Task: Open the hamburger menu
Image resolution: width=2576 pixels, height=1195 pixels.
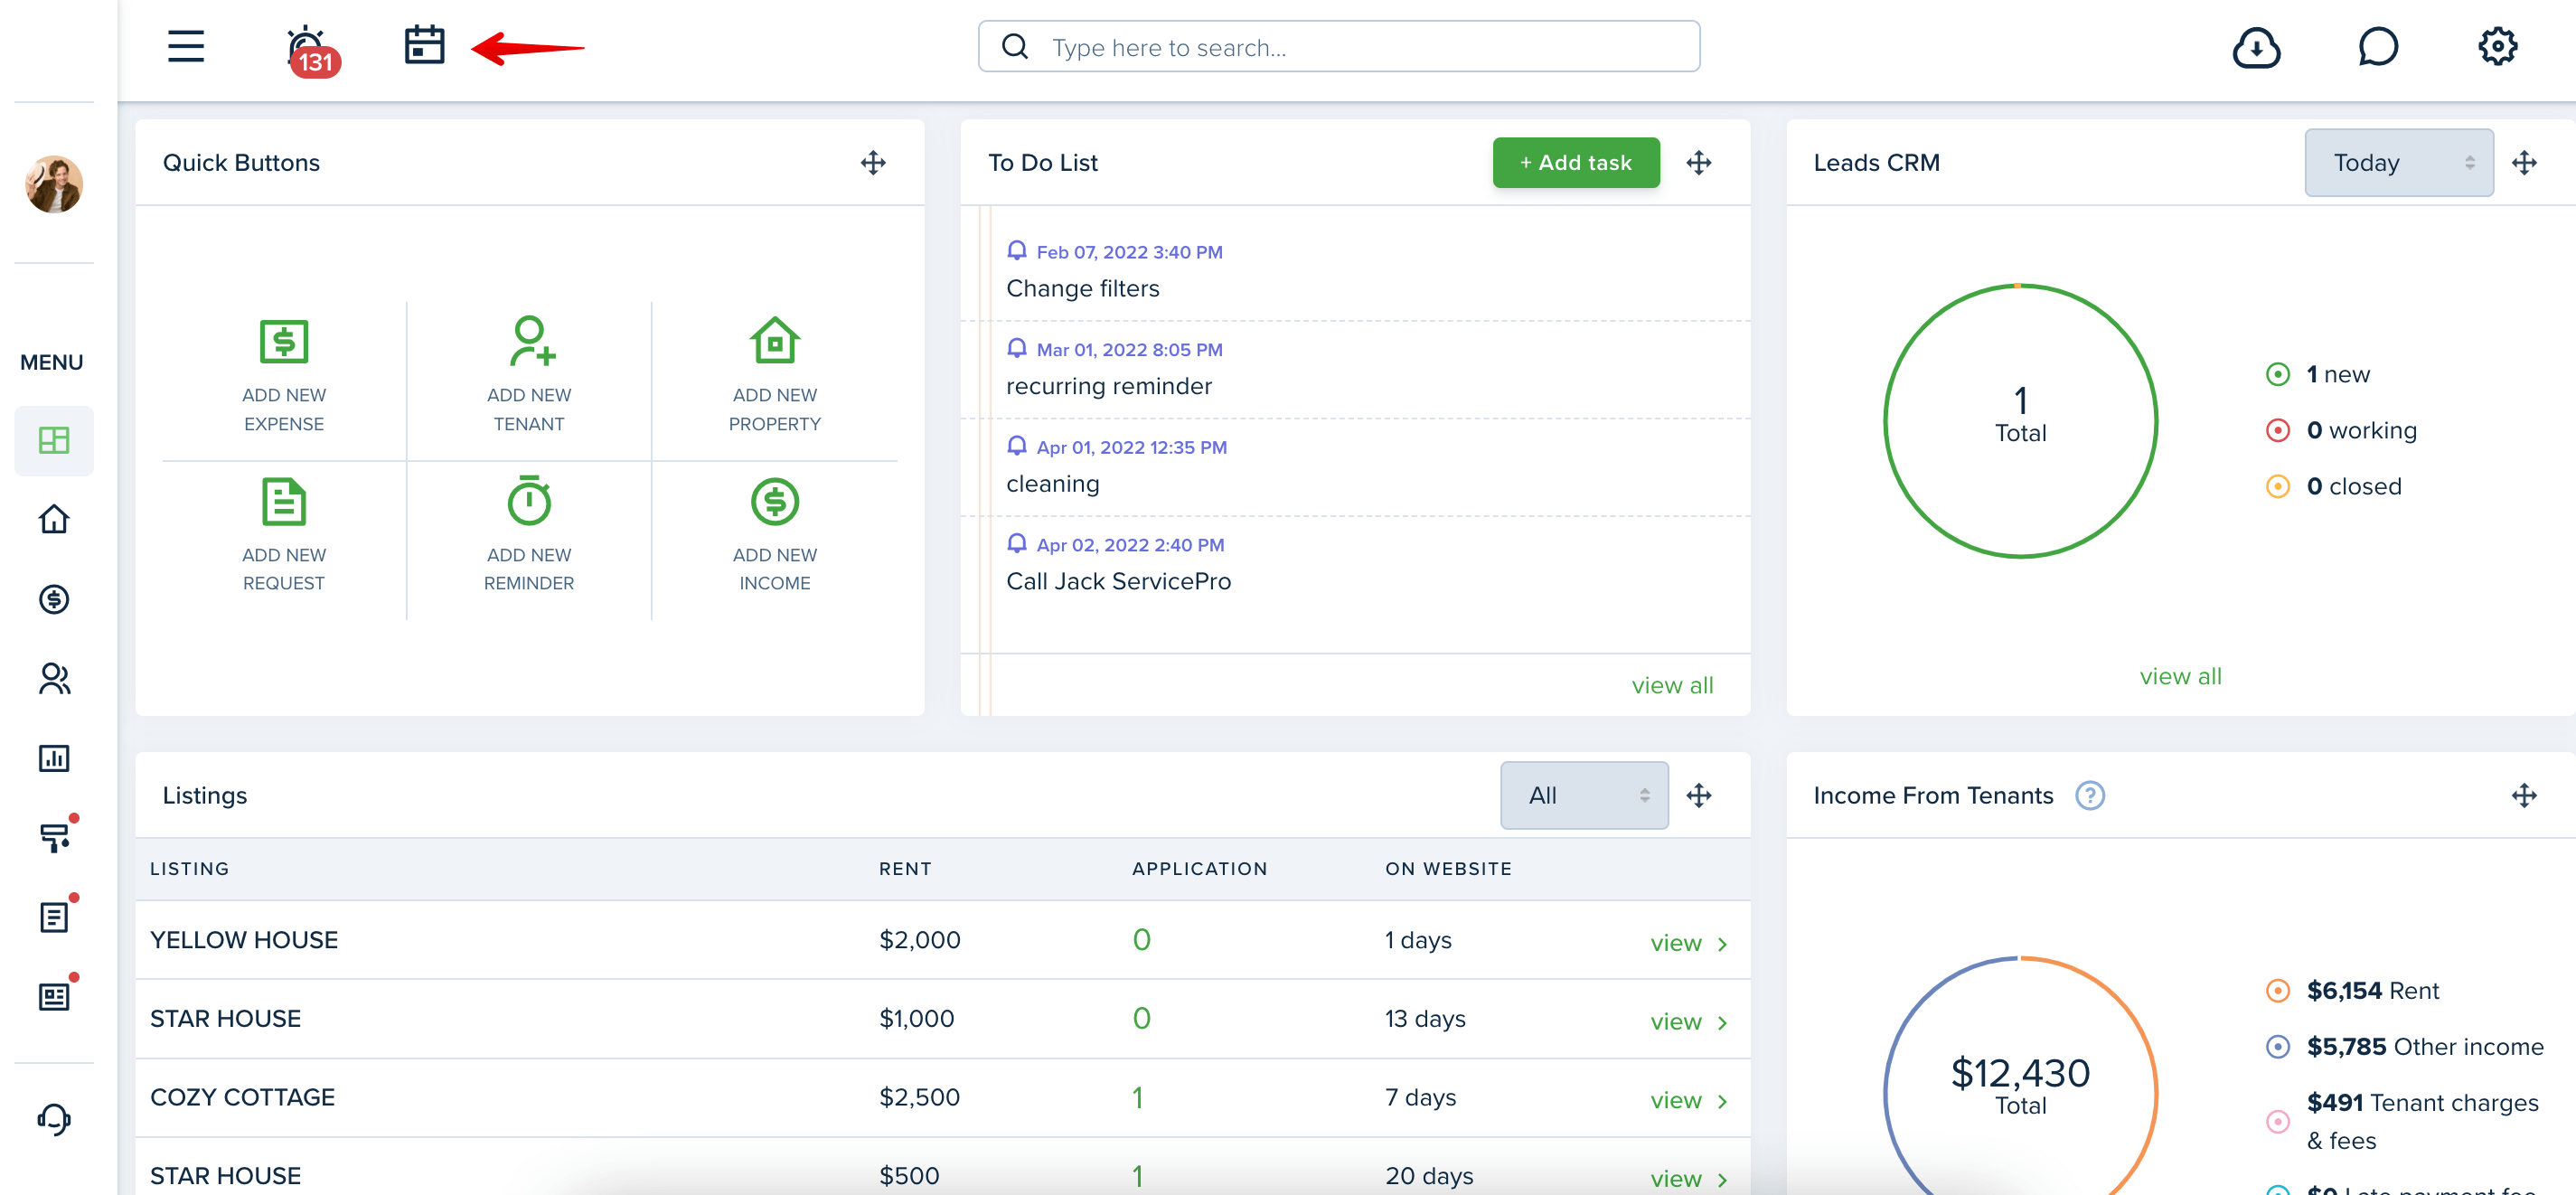Action: click(186, 46)
